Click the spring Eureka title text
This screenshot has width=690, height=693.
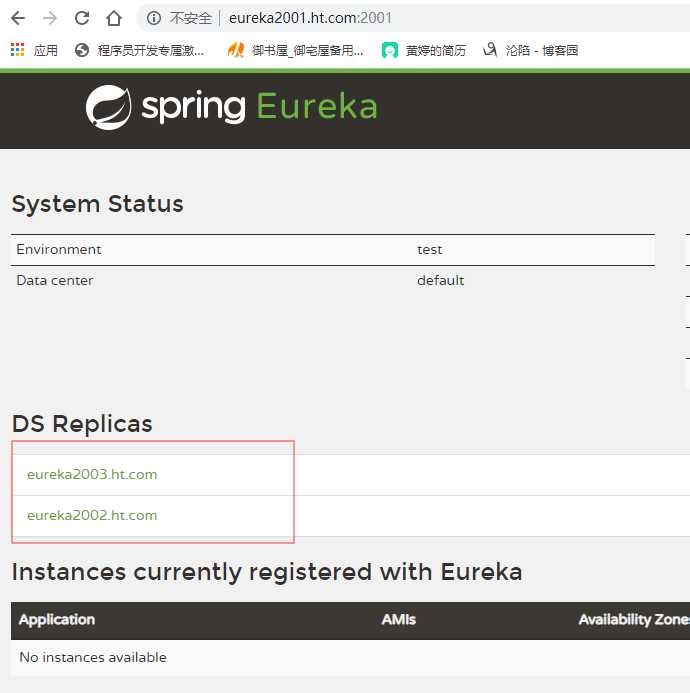coord(259,107)
